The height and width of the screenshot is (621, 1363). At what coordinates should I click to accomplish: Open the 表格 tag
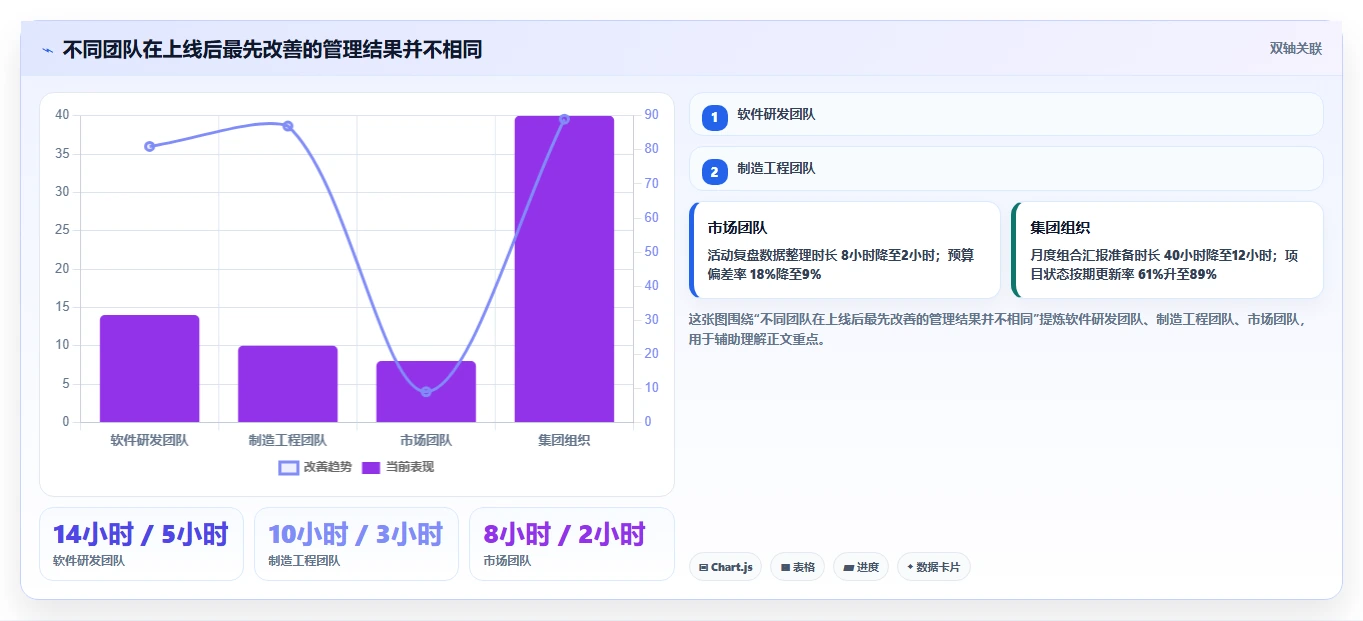tap(797, 567)
